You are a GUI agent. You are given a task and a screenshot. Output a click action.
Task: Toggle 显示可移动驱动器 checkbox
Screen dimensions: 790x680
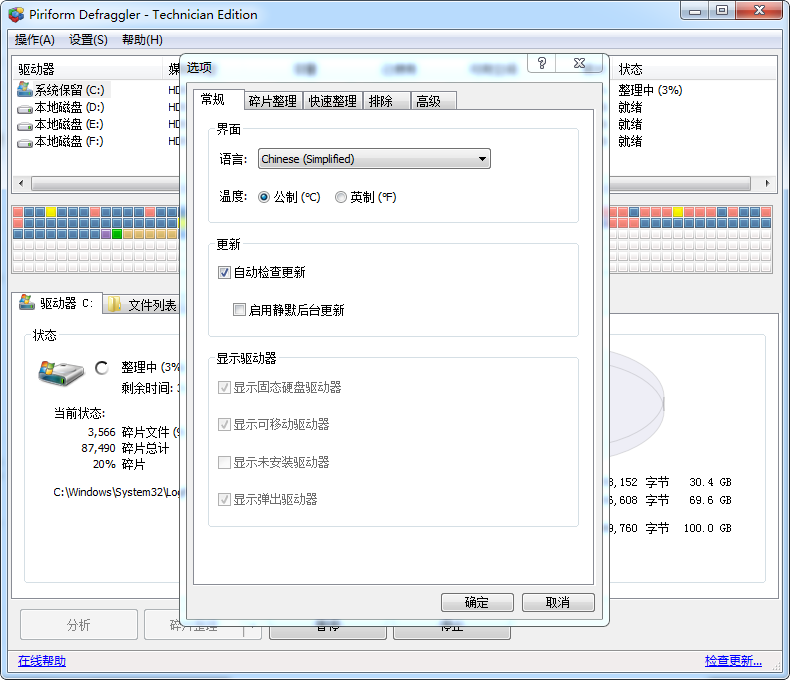pos(224,425)
